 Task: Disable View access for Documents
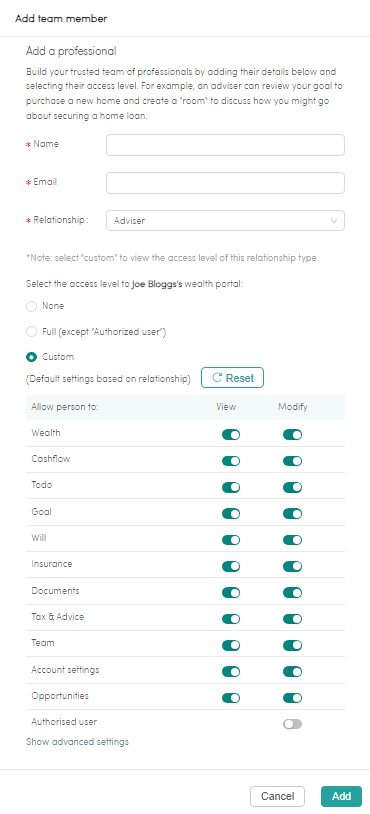coord(231,592)
